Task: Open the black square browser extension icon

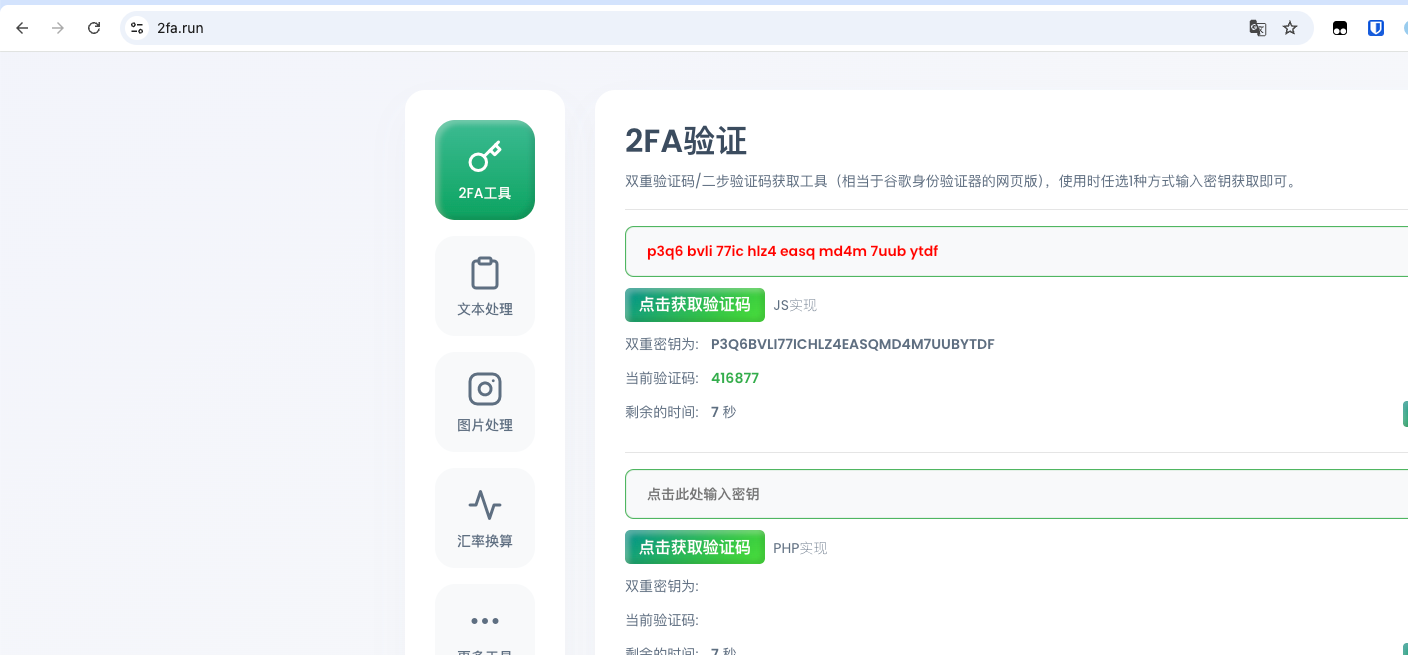Action: (x=1340, y=28)
